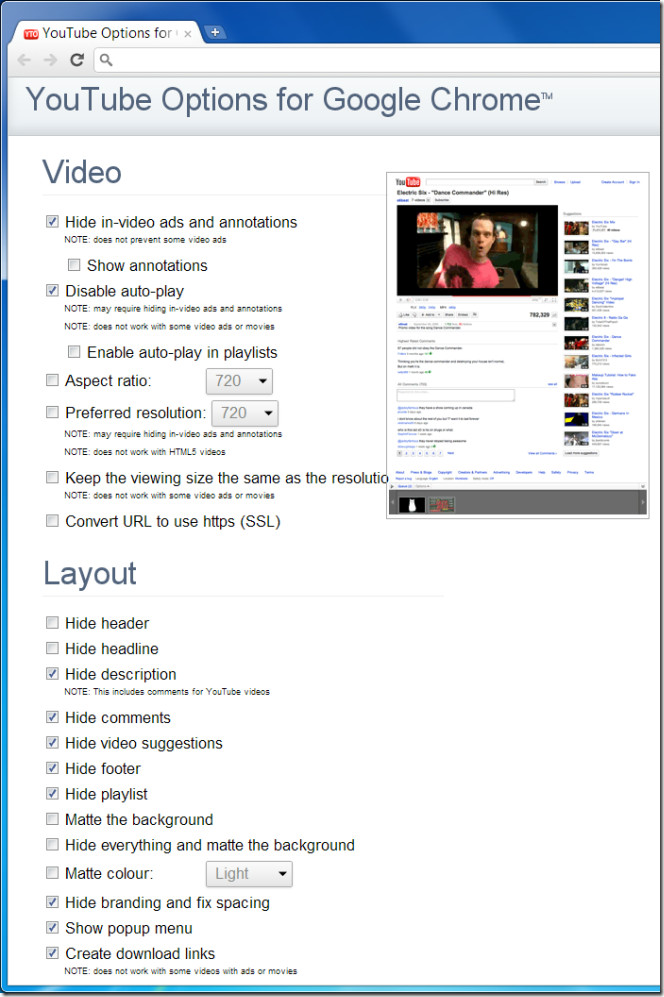
Task: Enable Matte the background
Action: [52, 819]
